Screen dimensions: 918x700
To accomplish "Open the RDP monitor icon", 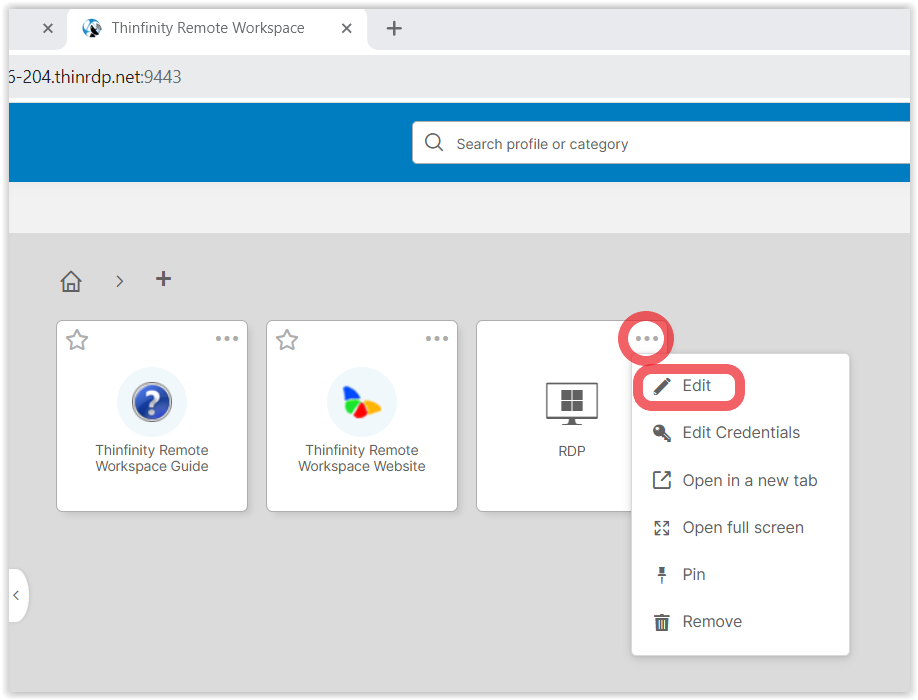I will tap(571, 403).
